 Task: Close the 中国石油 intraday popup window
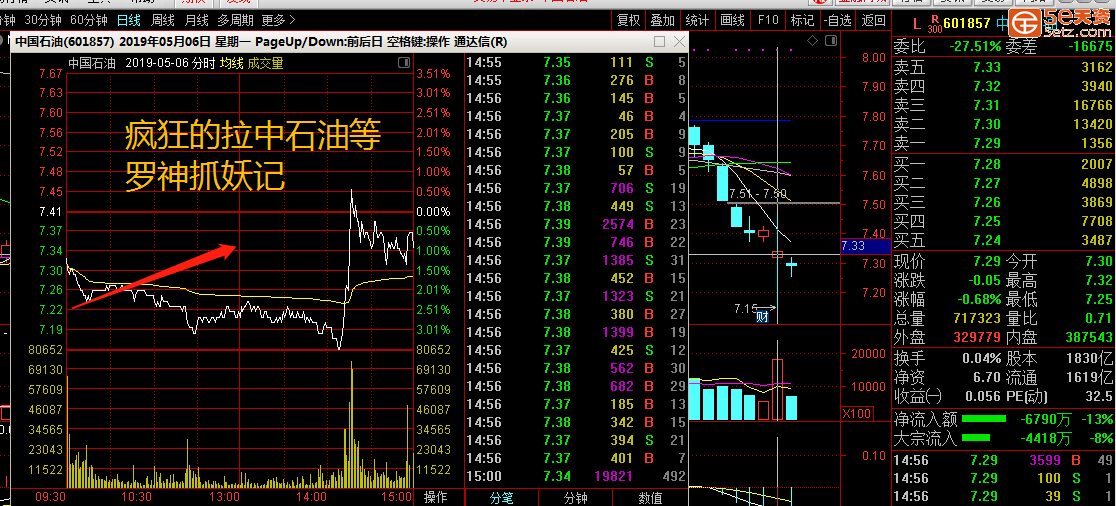pos(679,41)
